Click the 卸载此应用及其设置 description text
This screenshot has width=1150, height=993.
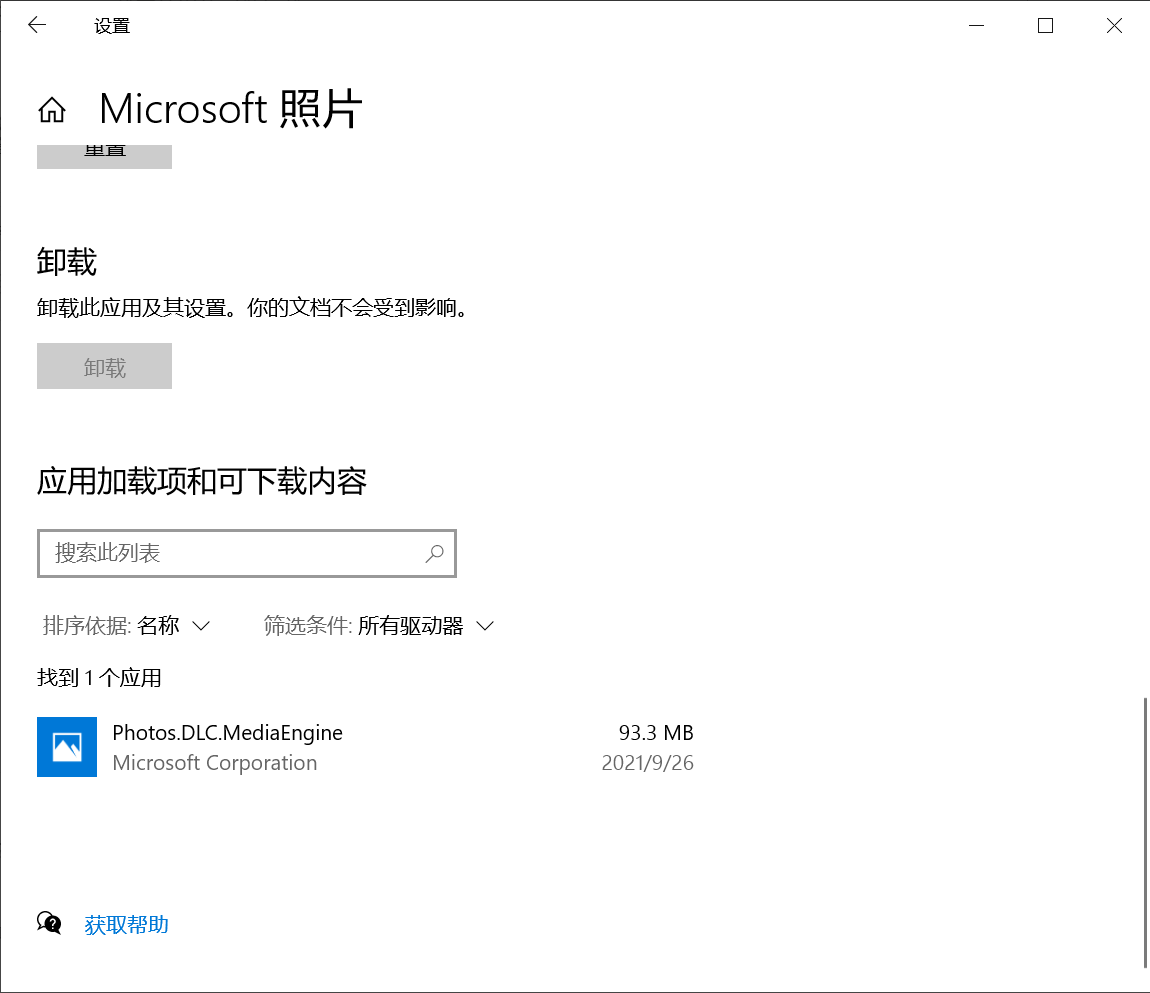(252, 308)
